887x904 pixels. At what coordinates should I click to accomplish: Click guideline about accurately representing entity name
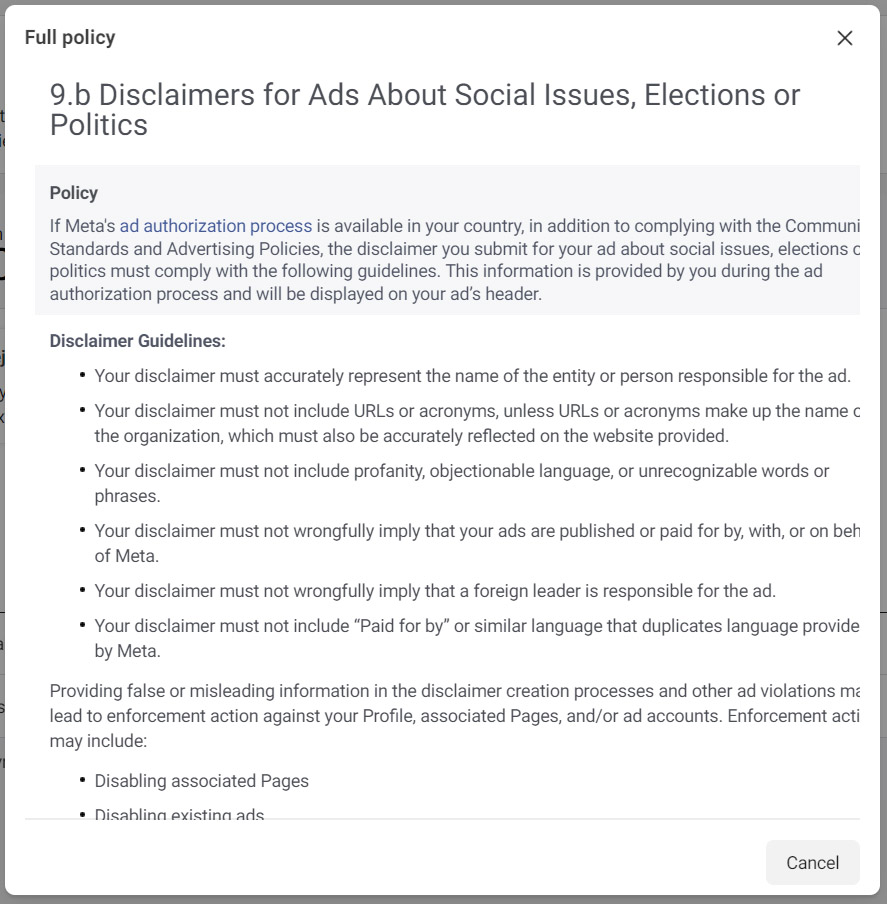472,376
